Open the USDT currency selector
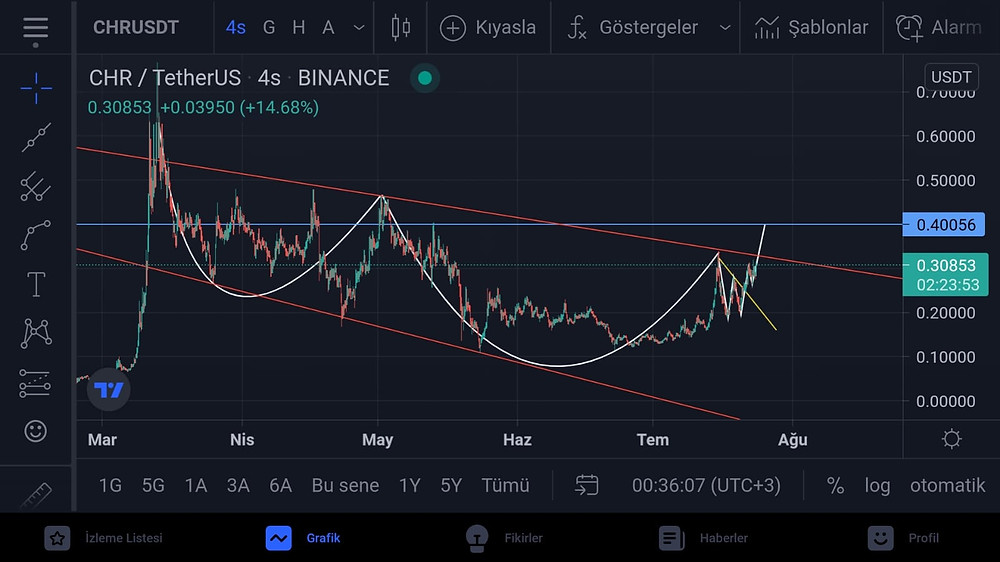Screen dimensions: 1000x562 click(x=952, y=77)
